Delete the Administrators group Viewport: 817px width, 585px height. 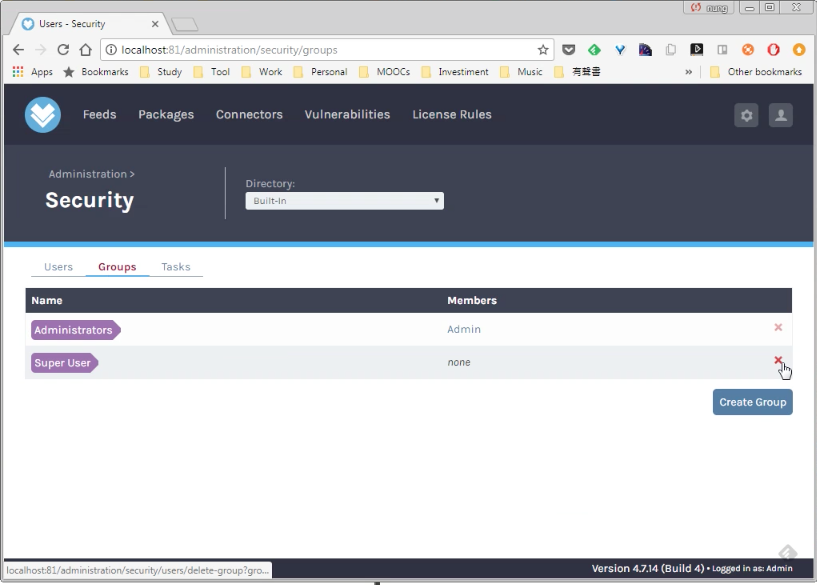[778, 327]
